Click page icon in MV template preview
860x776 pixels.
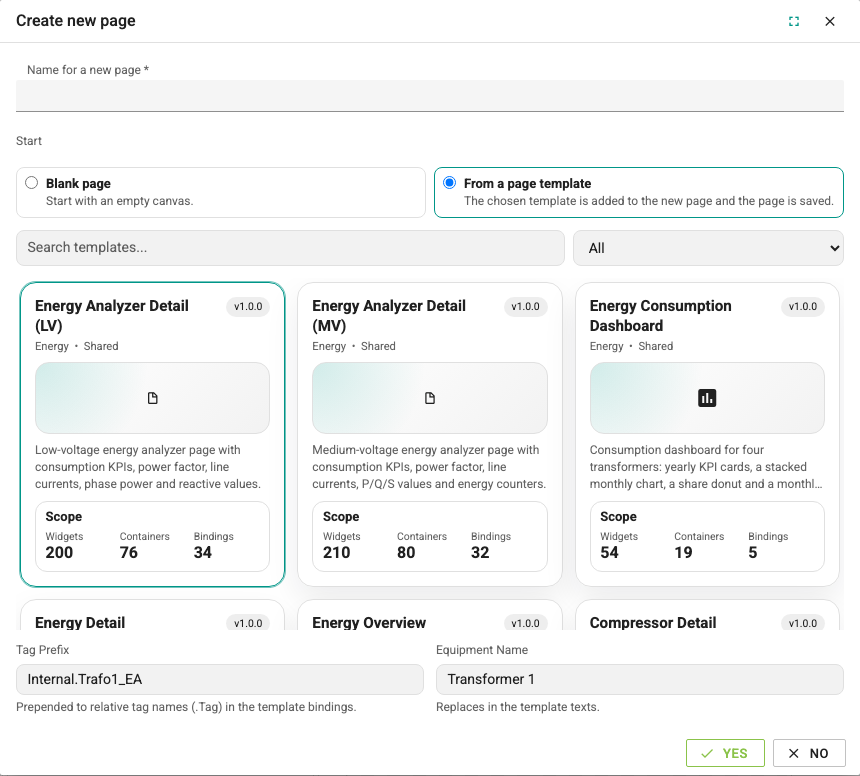pos(430,398)
